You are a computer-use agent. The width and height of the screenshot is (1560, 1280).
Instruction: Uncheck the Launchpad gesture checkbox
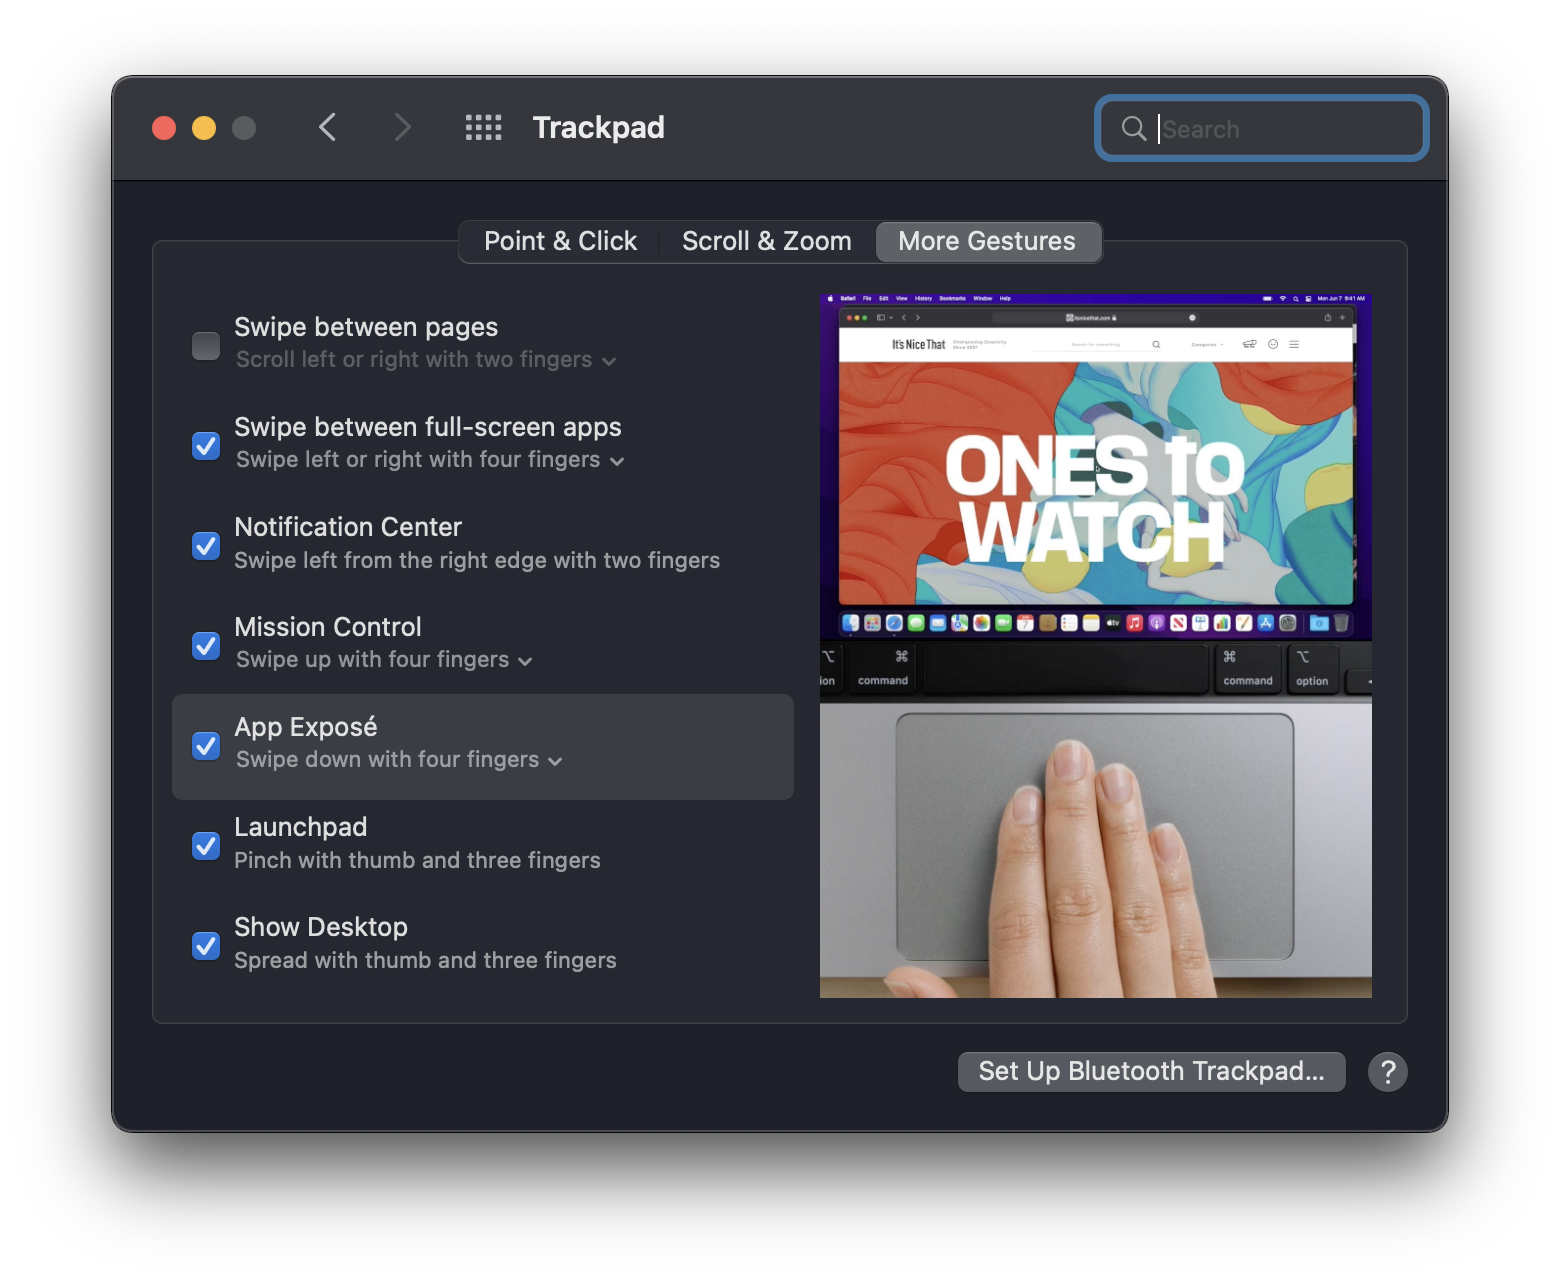206,845
